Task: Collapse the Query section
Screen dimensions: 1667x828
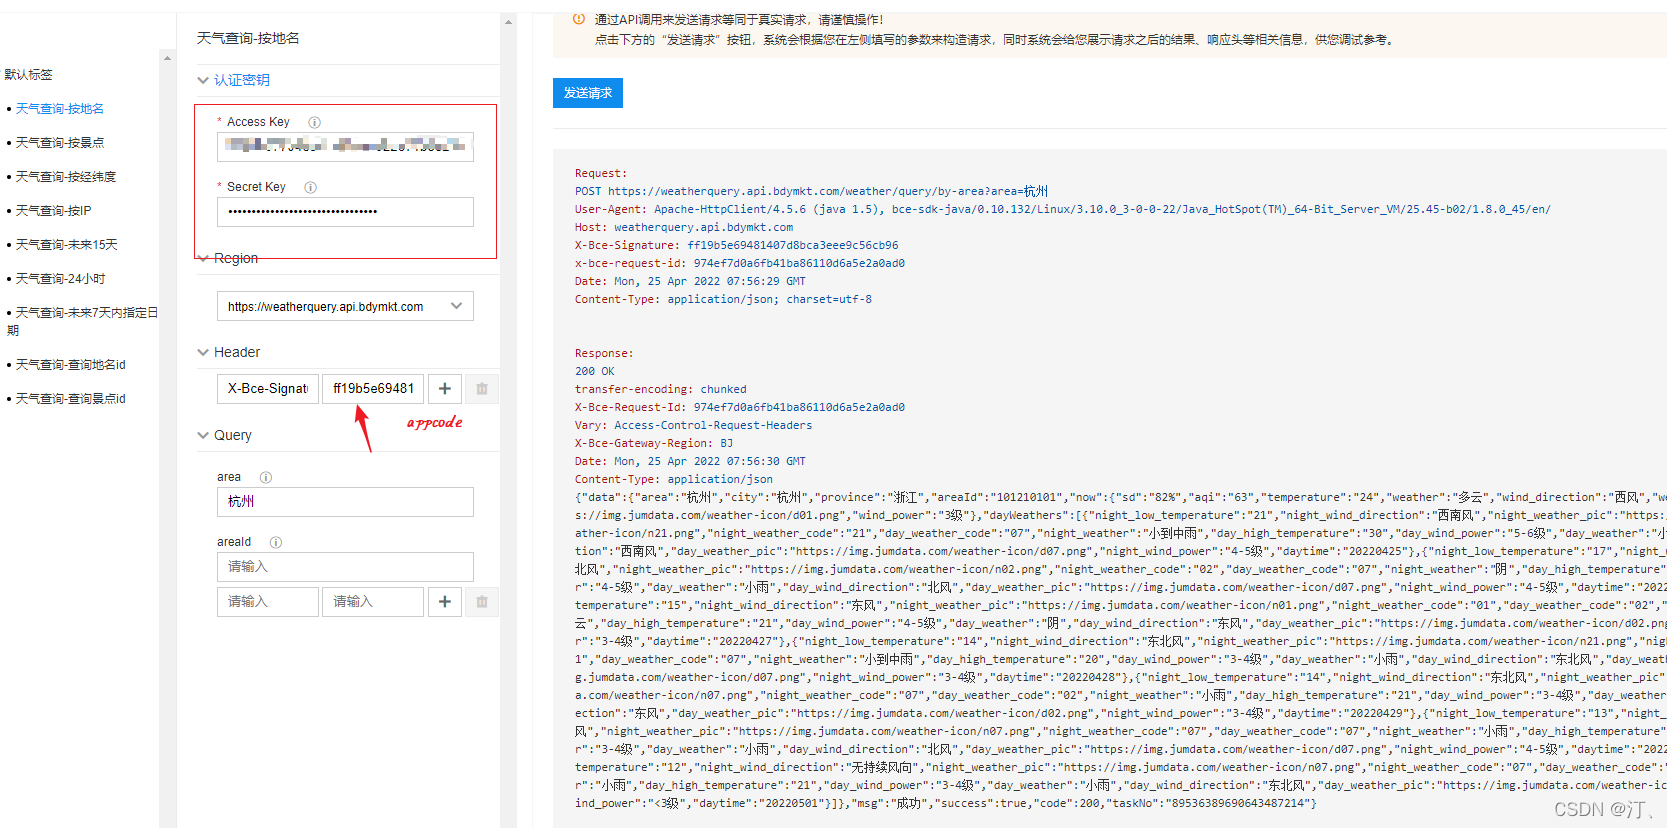Action: point(203,435)
